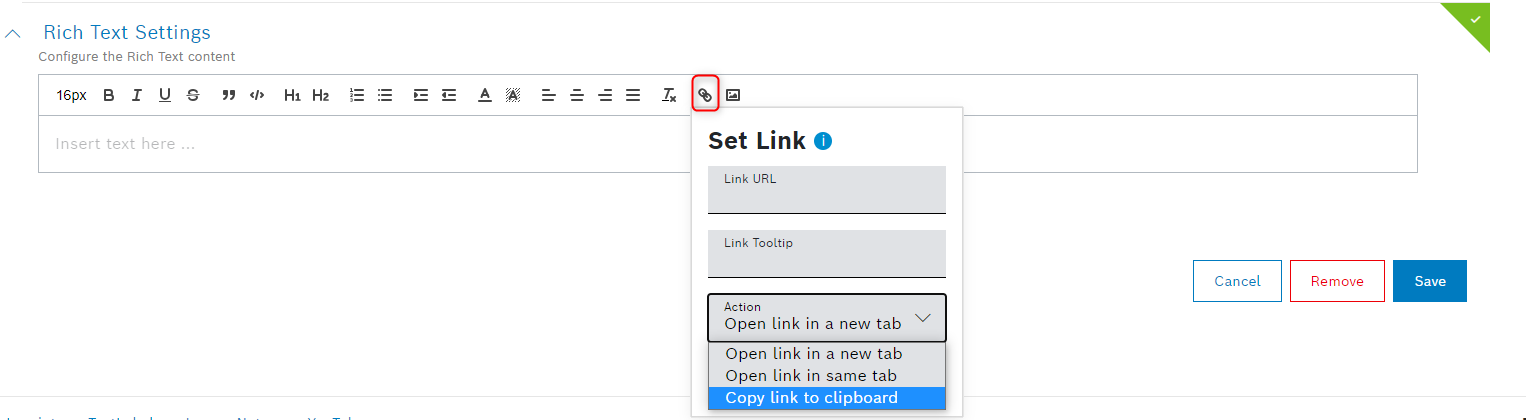
Task: Apply strikethrough formatting
Action: pos(193,95)
